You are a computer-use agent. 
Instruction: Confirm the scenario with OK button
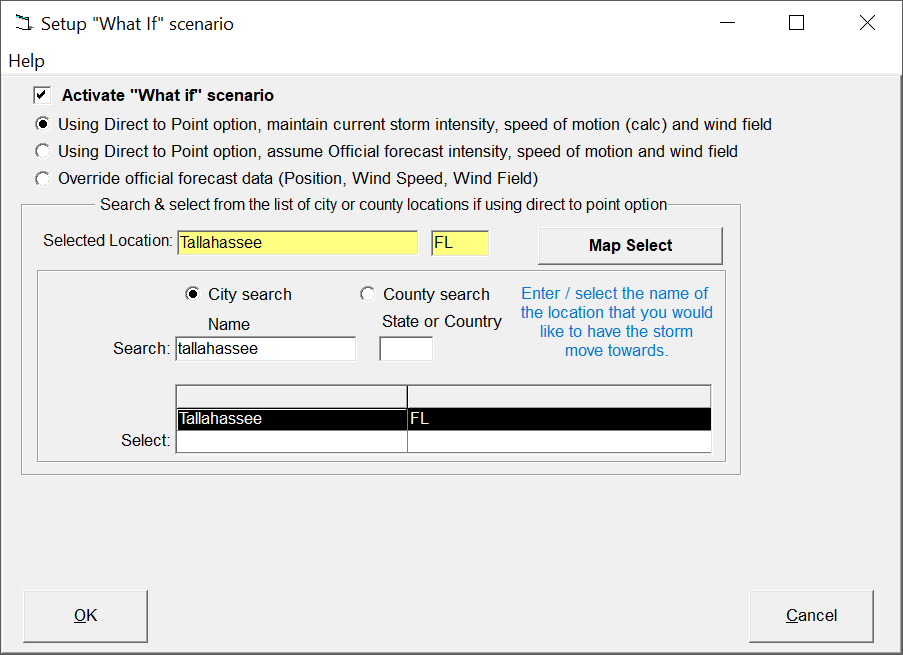pos(85,616)
